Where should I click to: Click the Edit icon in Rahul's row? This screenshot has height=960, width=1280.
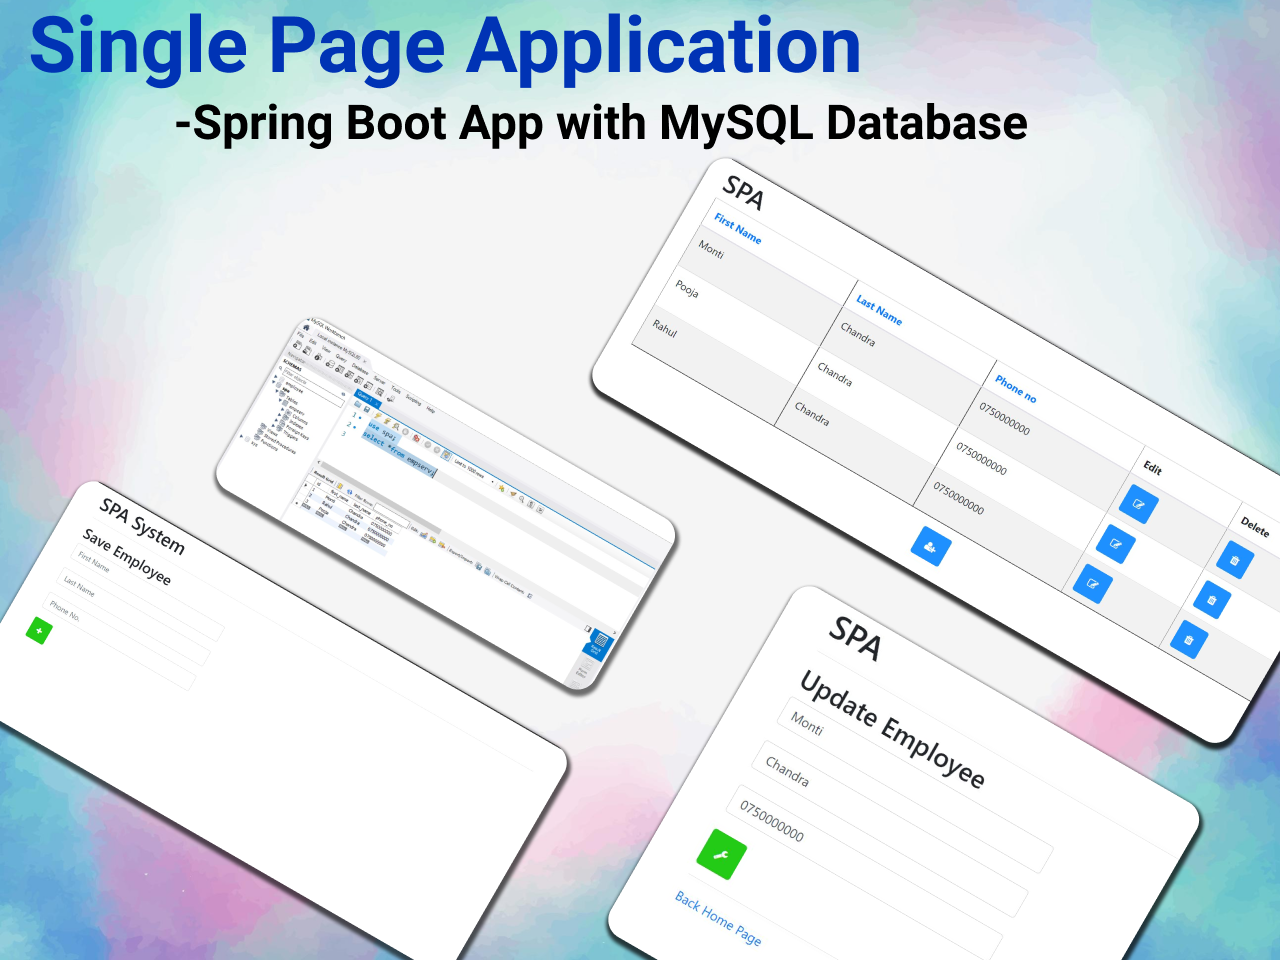pos(1092,584)
